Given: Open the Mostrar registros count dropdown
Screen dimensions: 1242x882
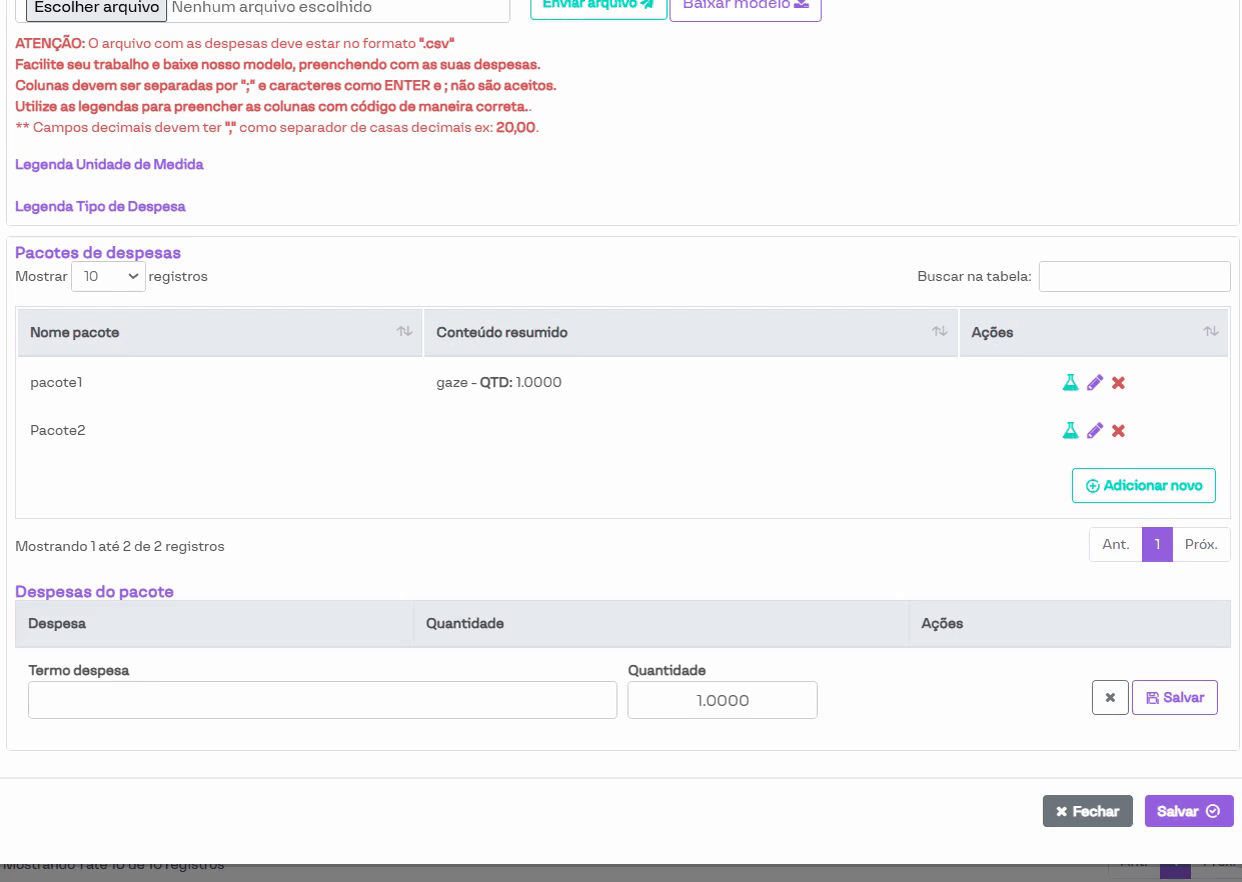Looking at the screenshot, I should [x=108, y=277].
